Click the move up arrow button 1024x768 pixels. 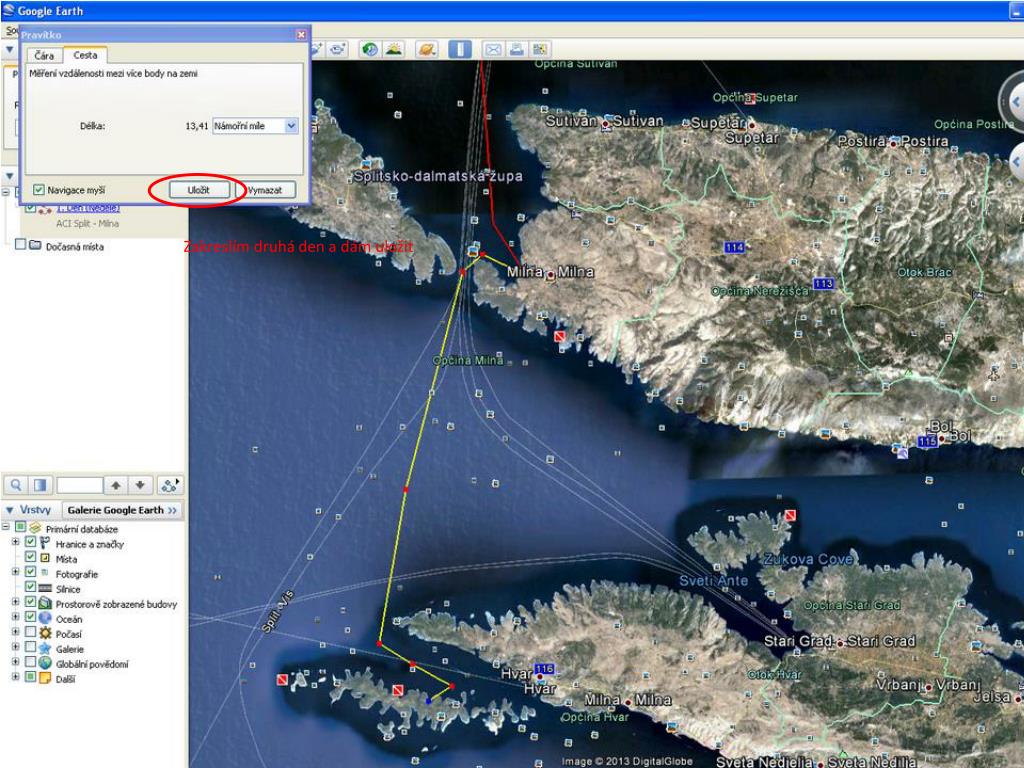click(x=116, y=485)
